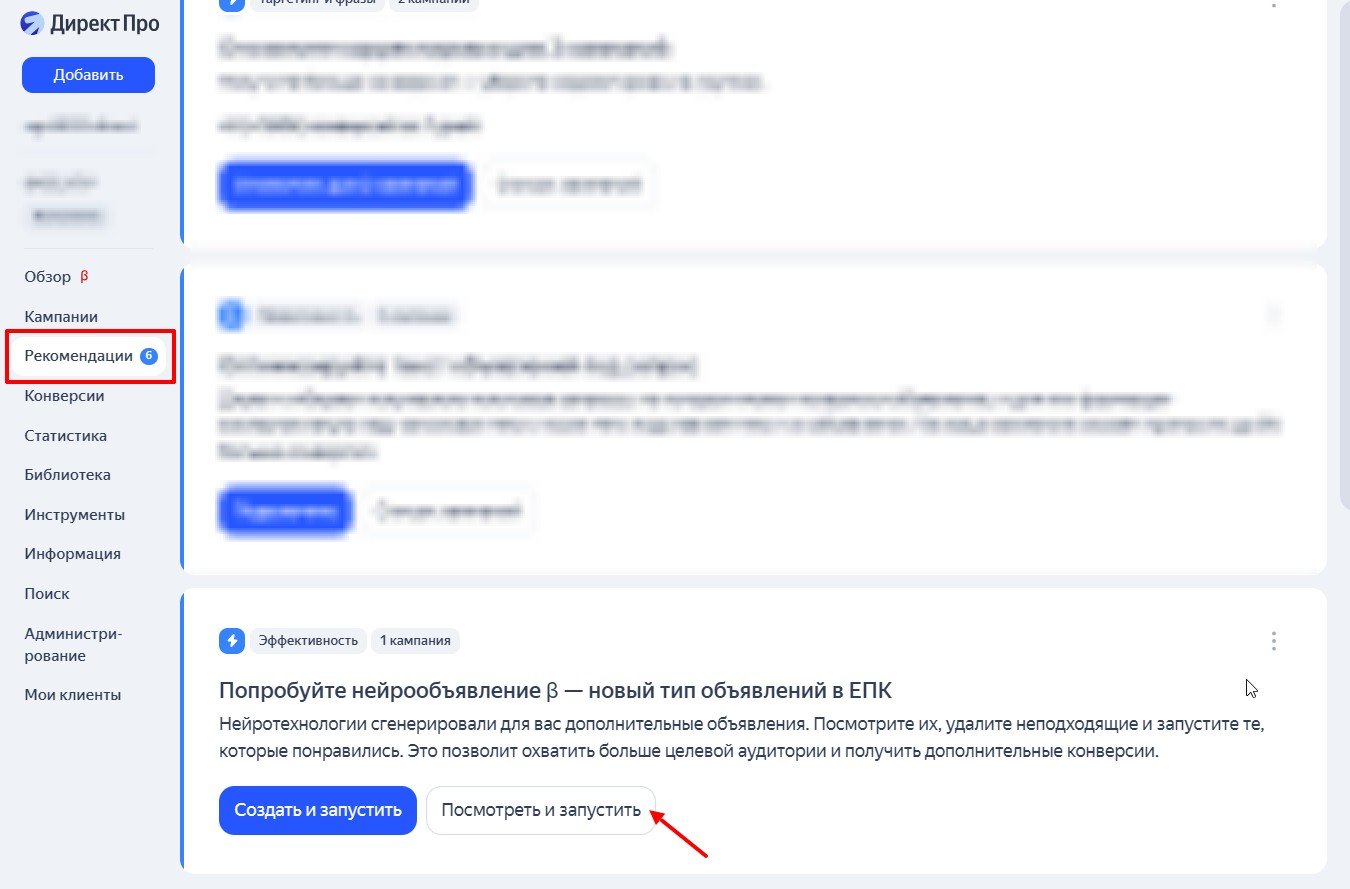Image resolution: width=1350 pixels, height=889 pixels.
Task: Open three-dots menu on нейрообъявление card
Action: (x=1273, y=640)
